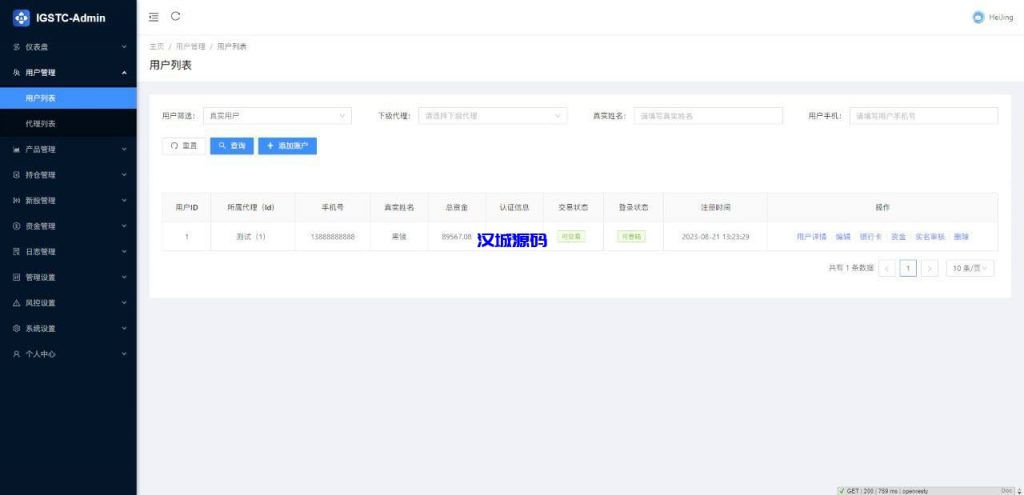
Task: Open the 管理设置 menu item
Action: point(68,277)
